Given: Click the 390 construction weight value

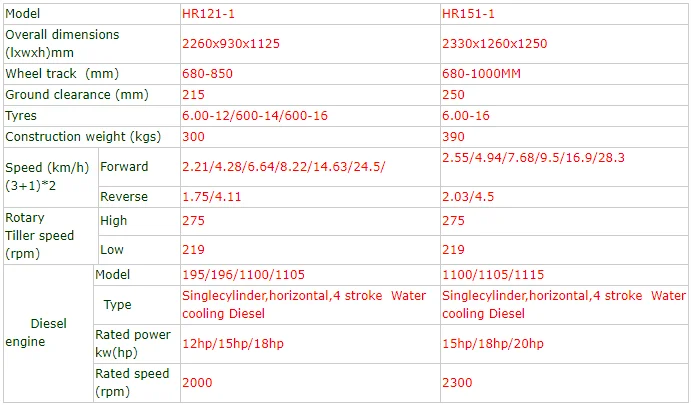Looking at the screenshot, I should coord(452,136).
